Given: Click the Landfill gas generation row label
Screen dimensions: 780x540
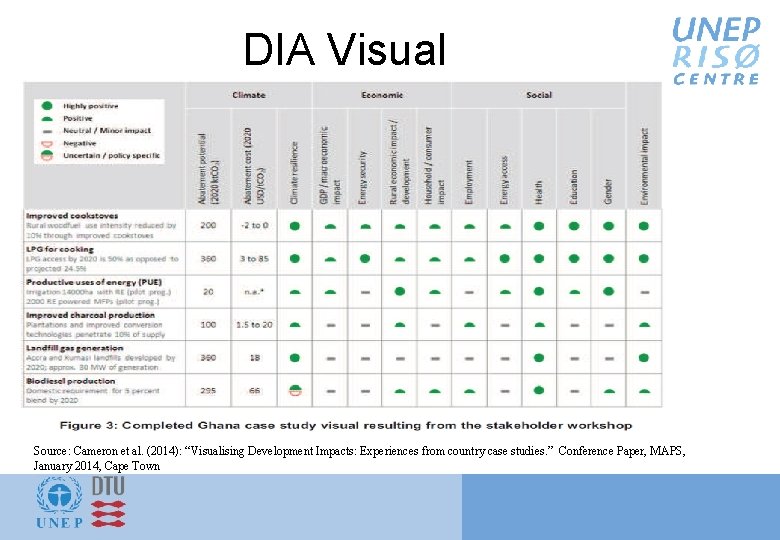Looking at the screenshot, I should (x=74, y=348).
